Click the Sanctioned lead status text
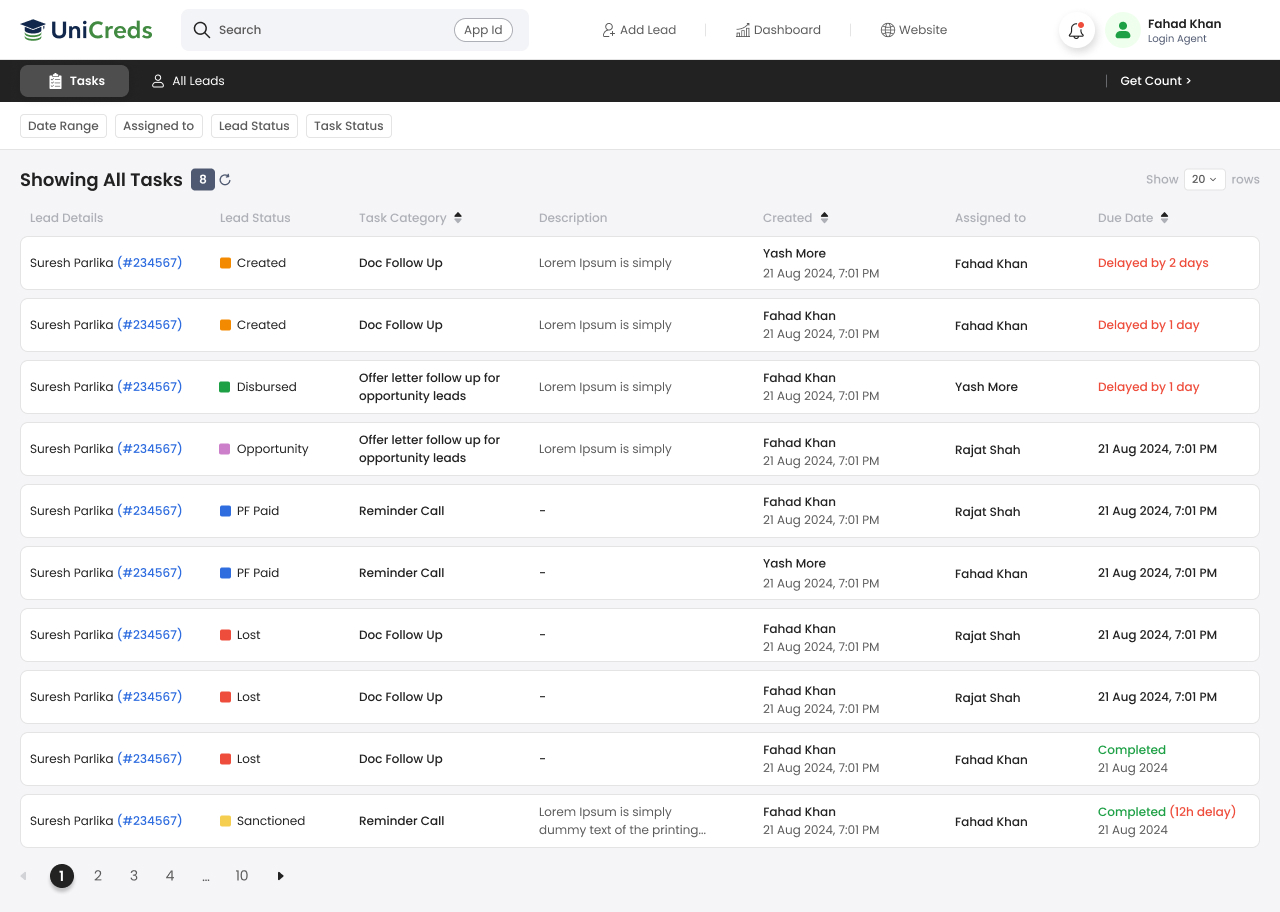This screenshot has height=912, width=1280. tap(271, 821)
